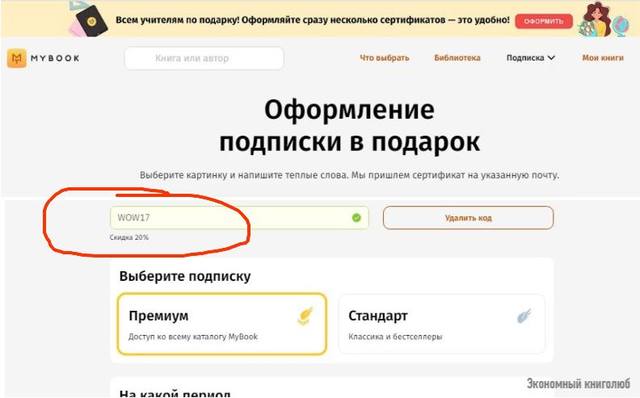Screen dimensions: 640x398
Task: Click the Оформление подписки в подарок heading
Action: point(349,126)
